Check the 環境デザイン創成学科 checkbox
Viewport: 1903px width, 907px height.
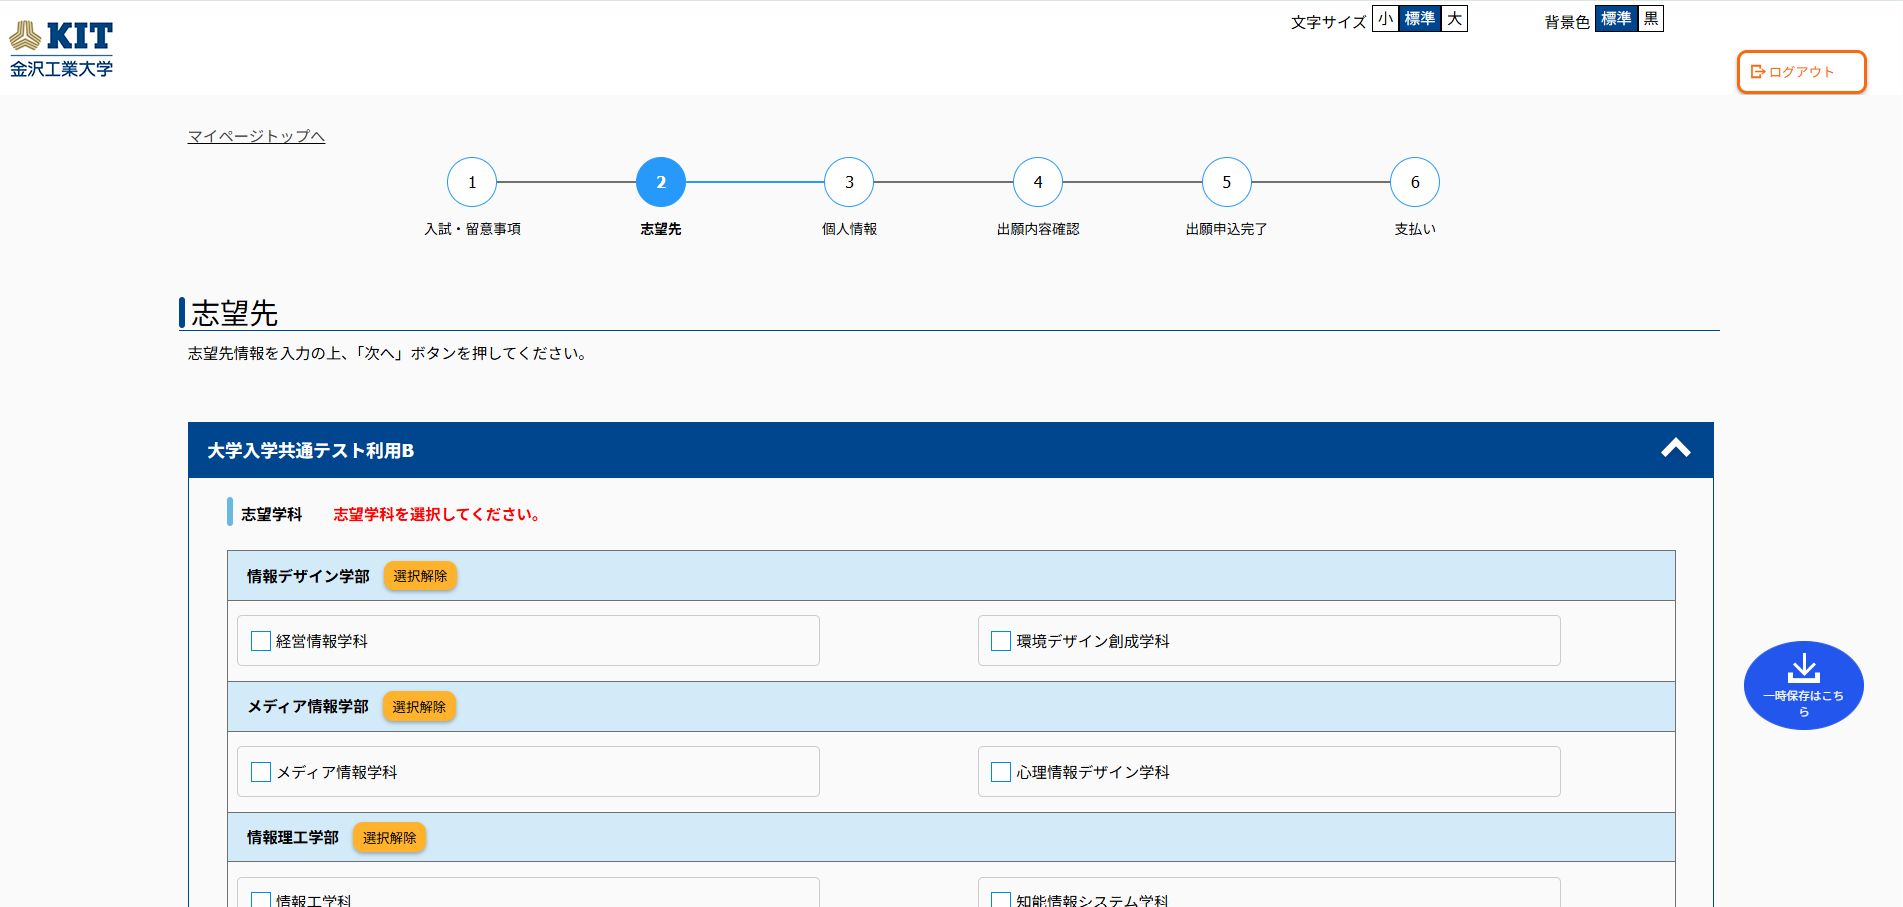click(x=1001, y=641)
